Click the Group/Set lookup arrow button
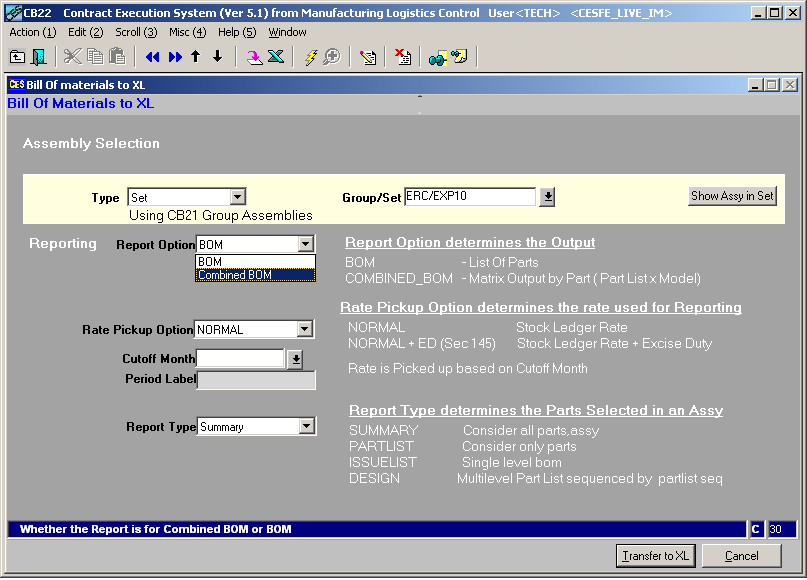The image size is (807, 580). coord(547,197)
